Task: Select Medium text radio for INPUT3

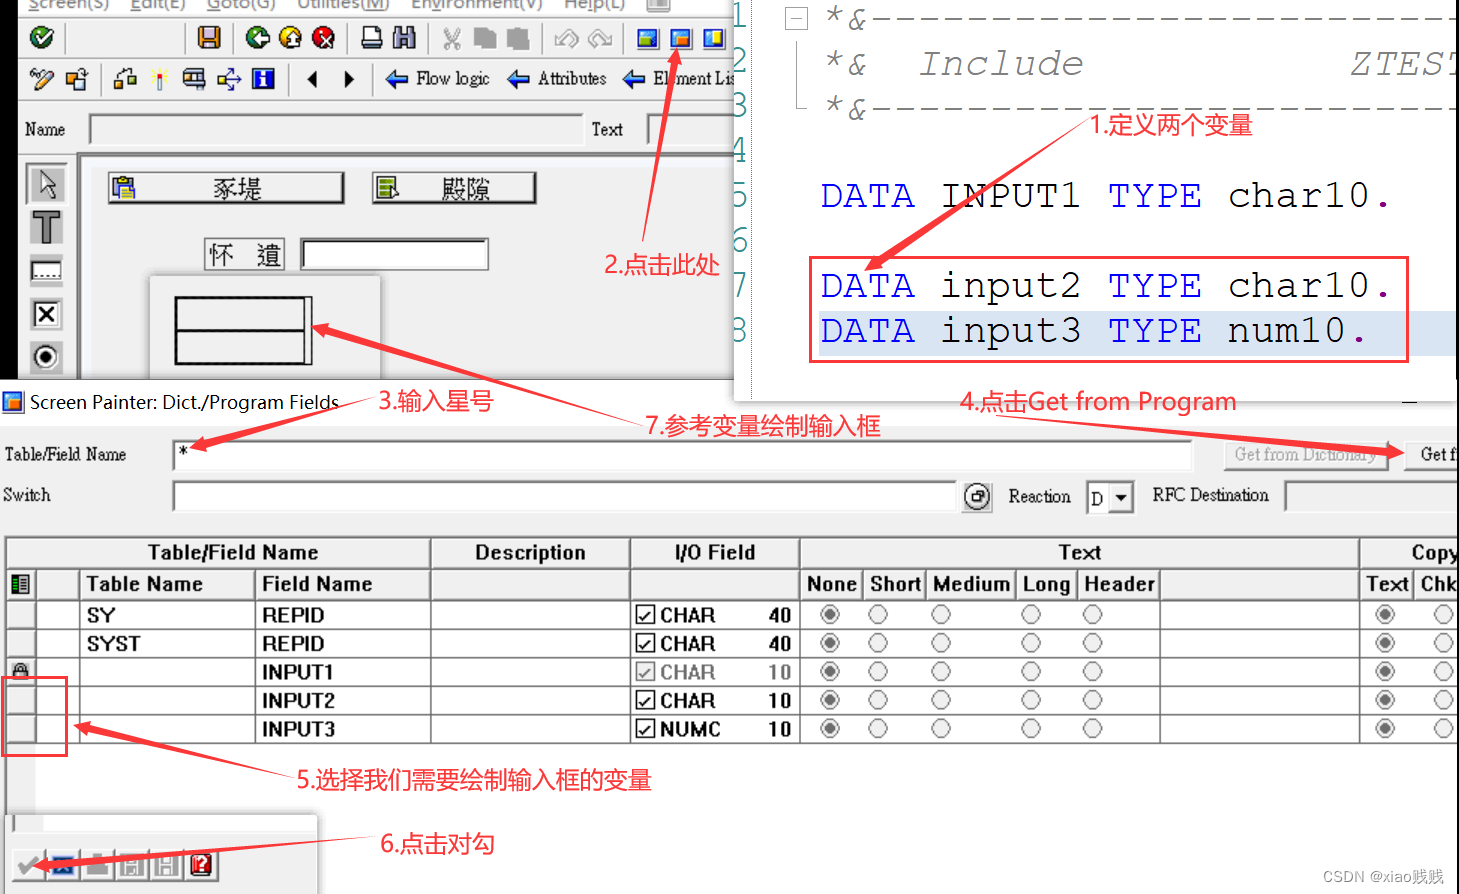Action: click(941, 729)
